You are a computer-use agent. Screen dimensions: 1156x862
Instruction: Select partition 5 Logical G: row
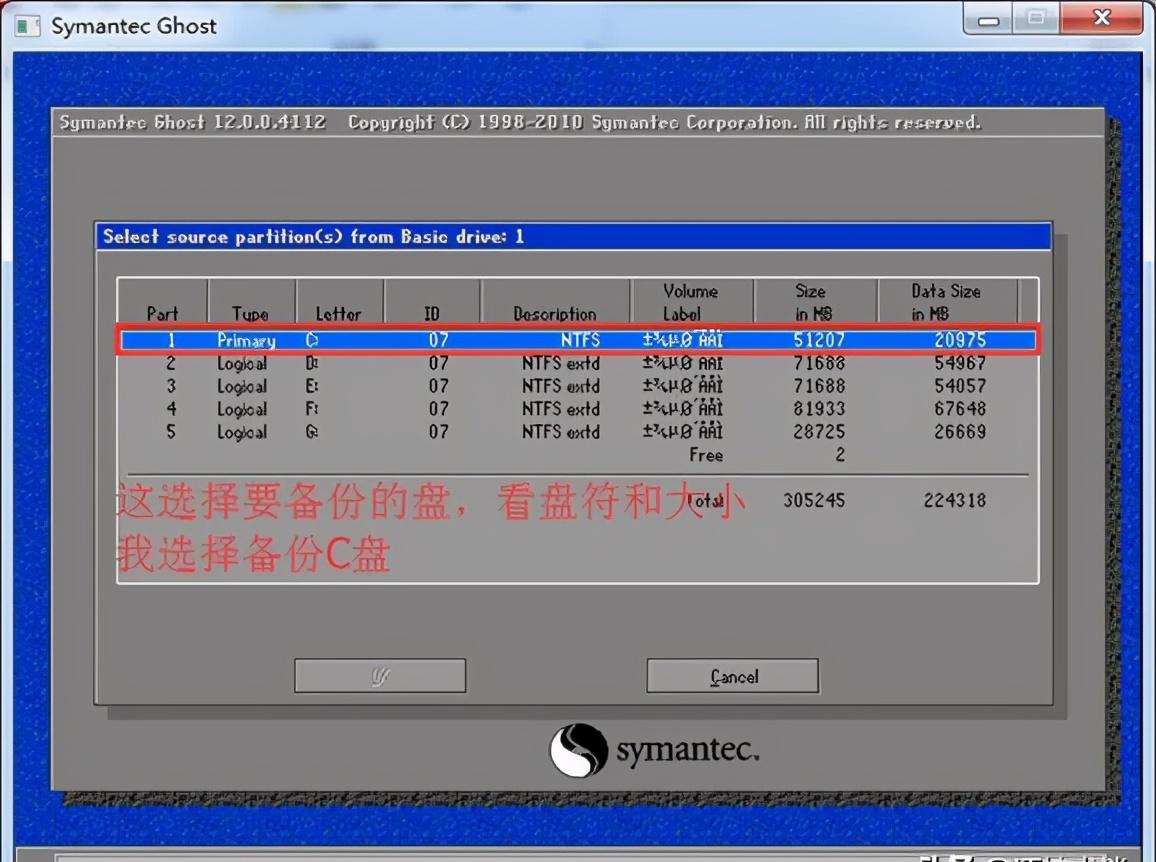(578, 431)
